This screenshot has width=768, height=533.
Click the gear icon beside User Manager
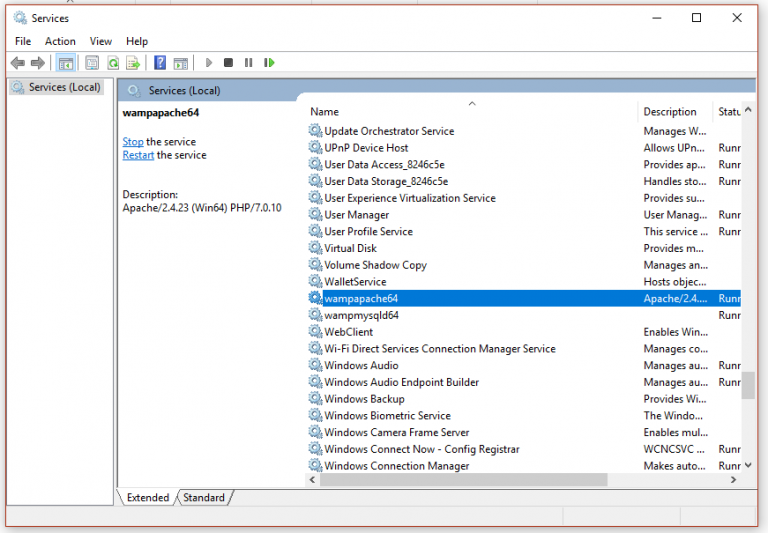click(x=315, y=214)
